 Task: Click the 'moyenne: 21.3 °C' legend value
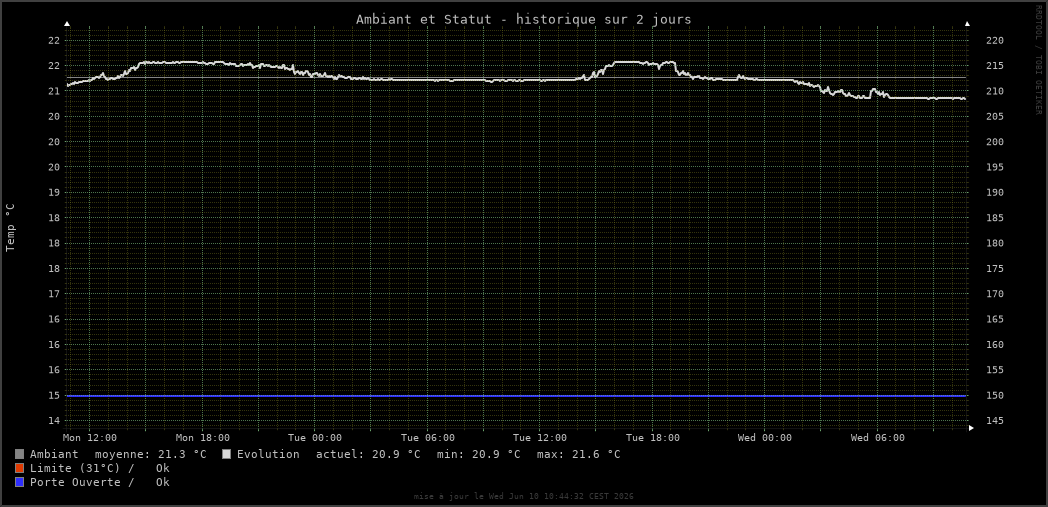151,454
